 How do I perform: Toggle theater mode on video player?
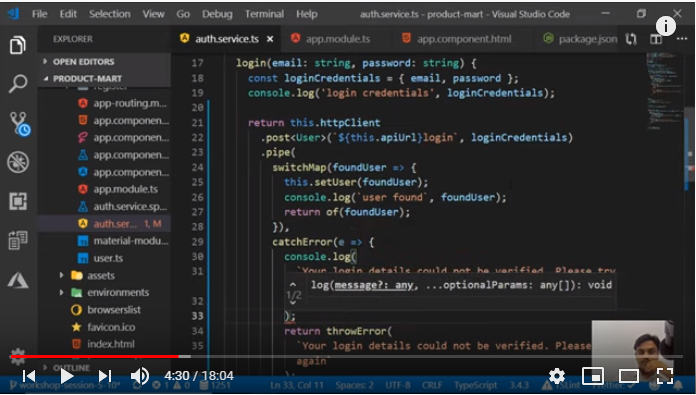click(x=629, y=376)
